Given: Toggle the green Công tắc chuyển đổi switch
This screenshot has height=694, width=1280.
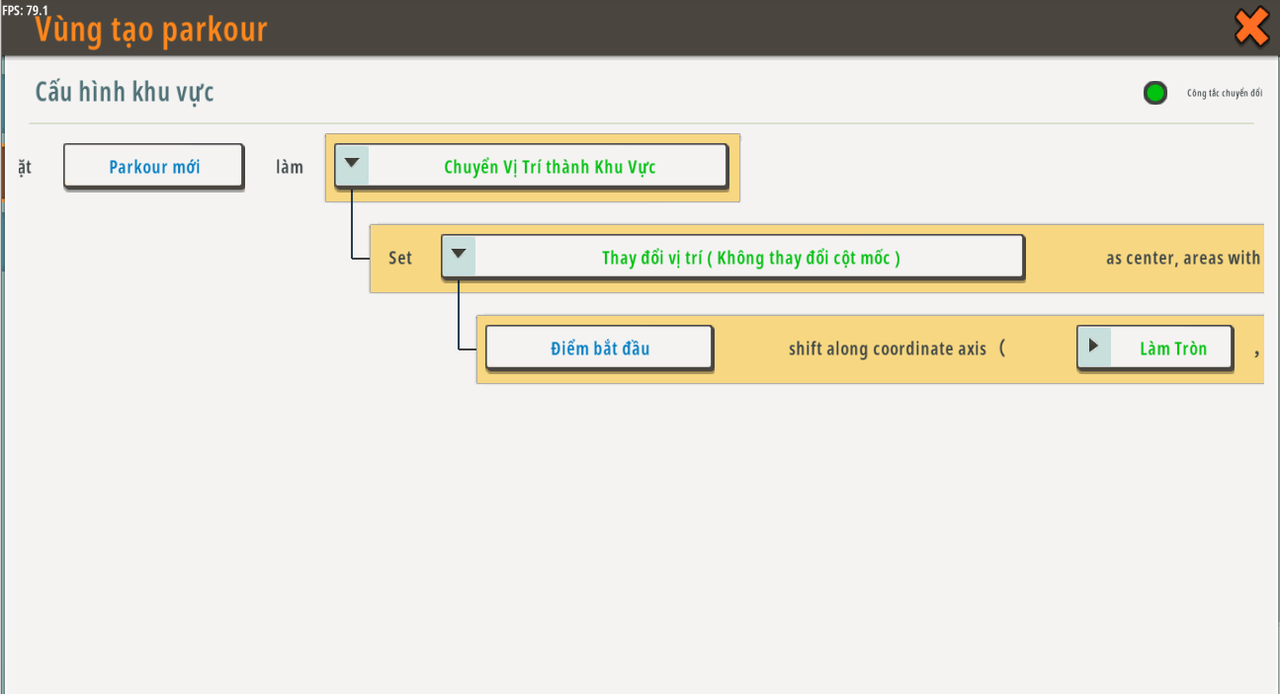Looking at the screenshot, I should coord(1155,93).
